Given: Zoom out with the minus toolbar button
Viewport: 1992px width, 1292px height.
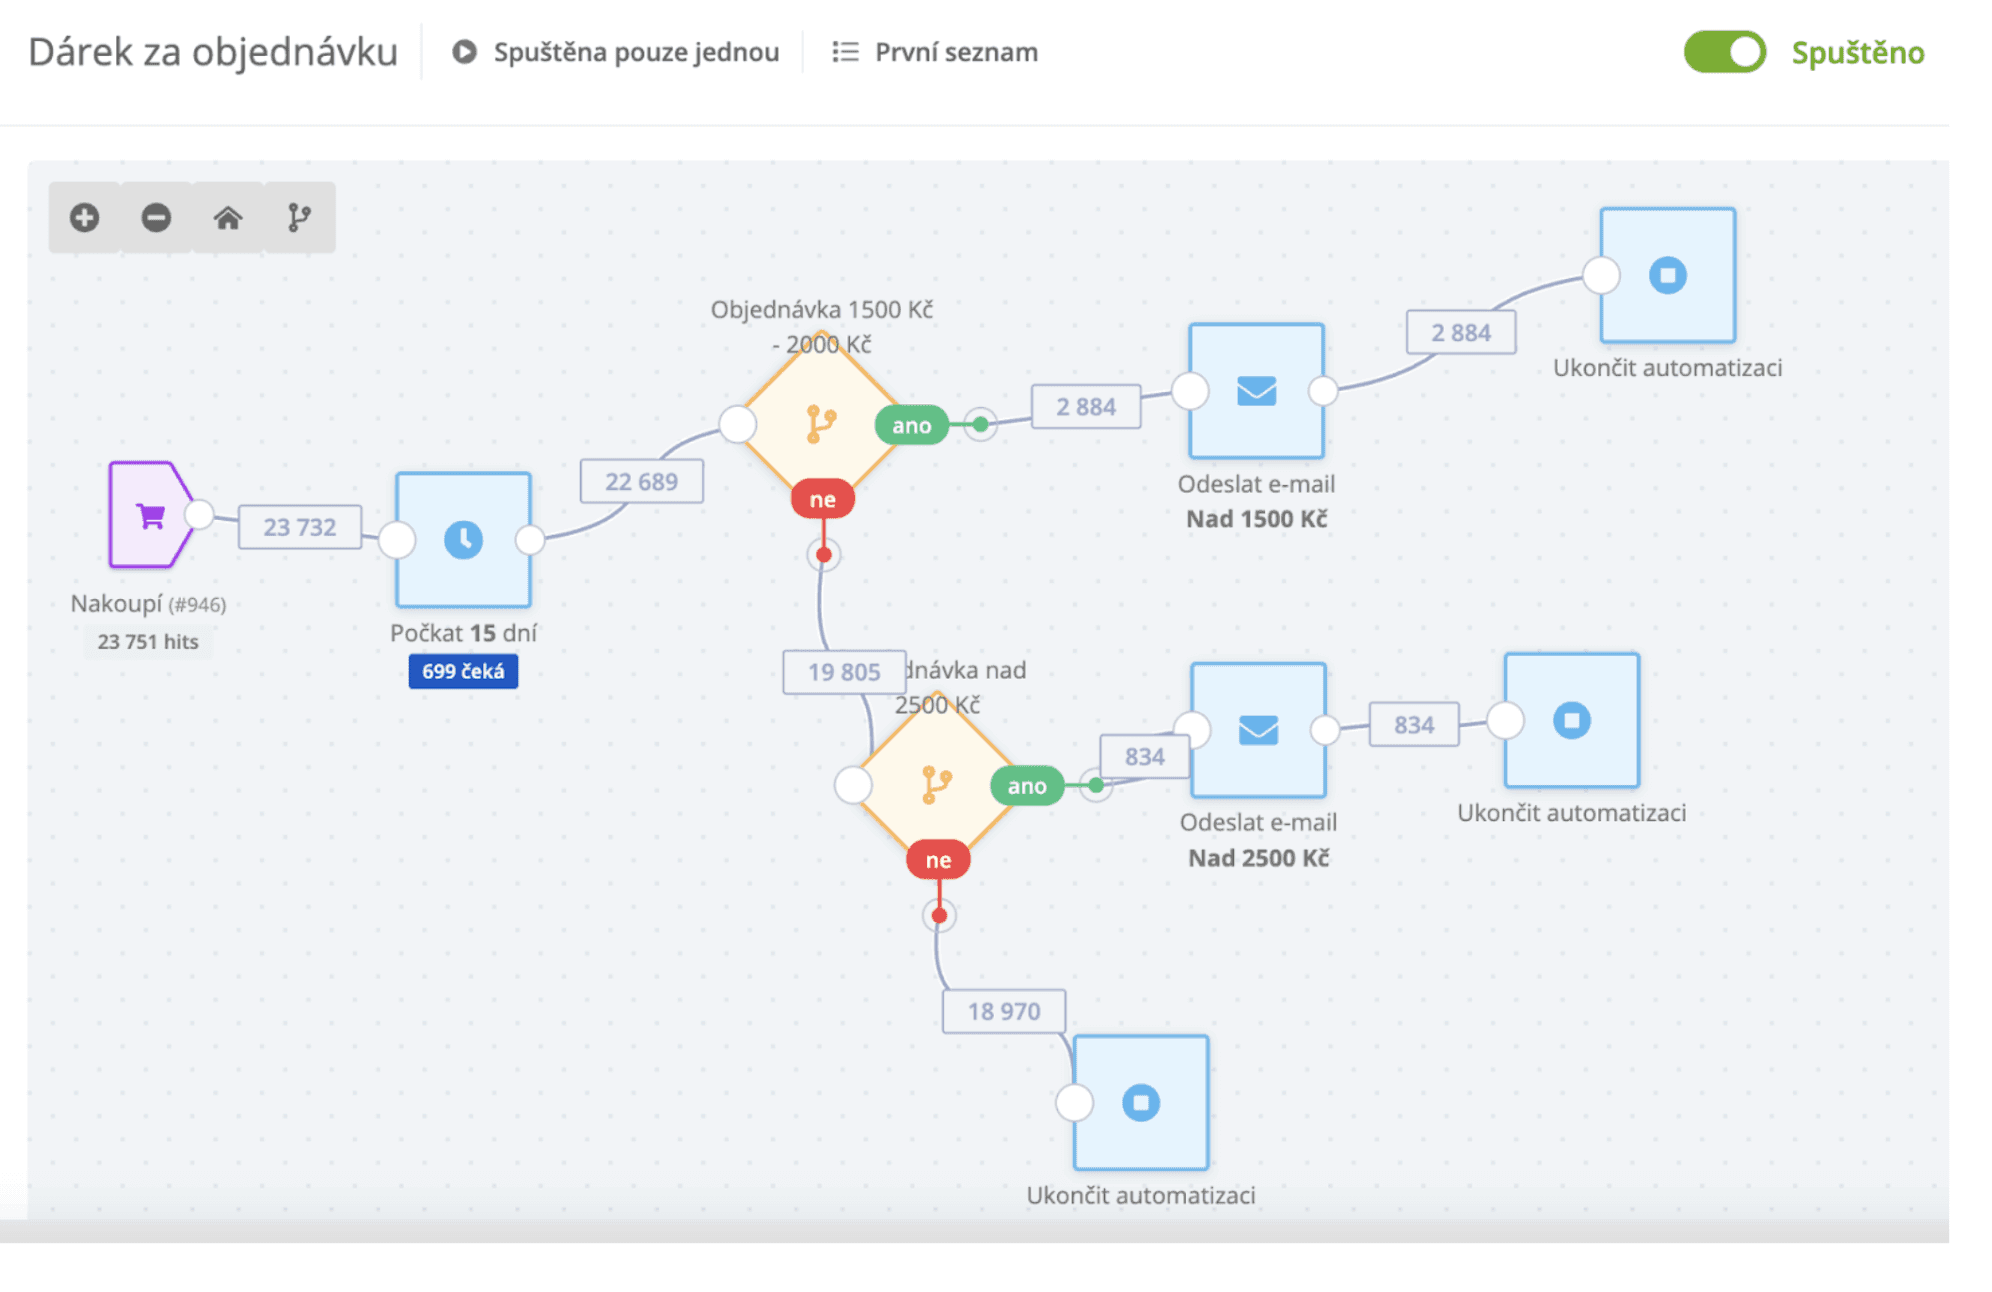Looking at the screenshot, I should pos(156,217).
